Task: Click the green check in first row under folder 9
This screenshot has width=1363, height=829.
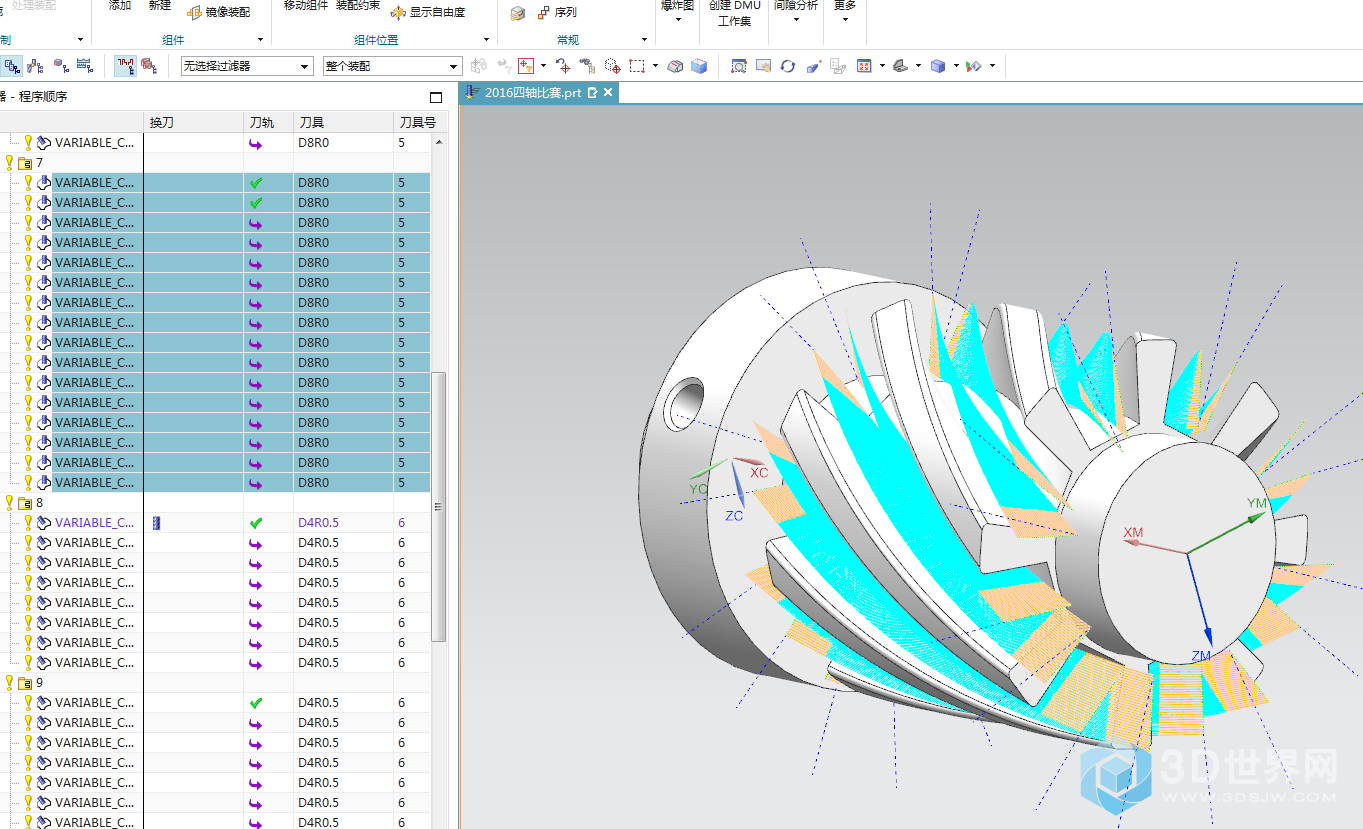Action: coord(256,703)
